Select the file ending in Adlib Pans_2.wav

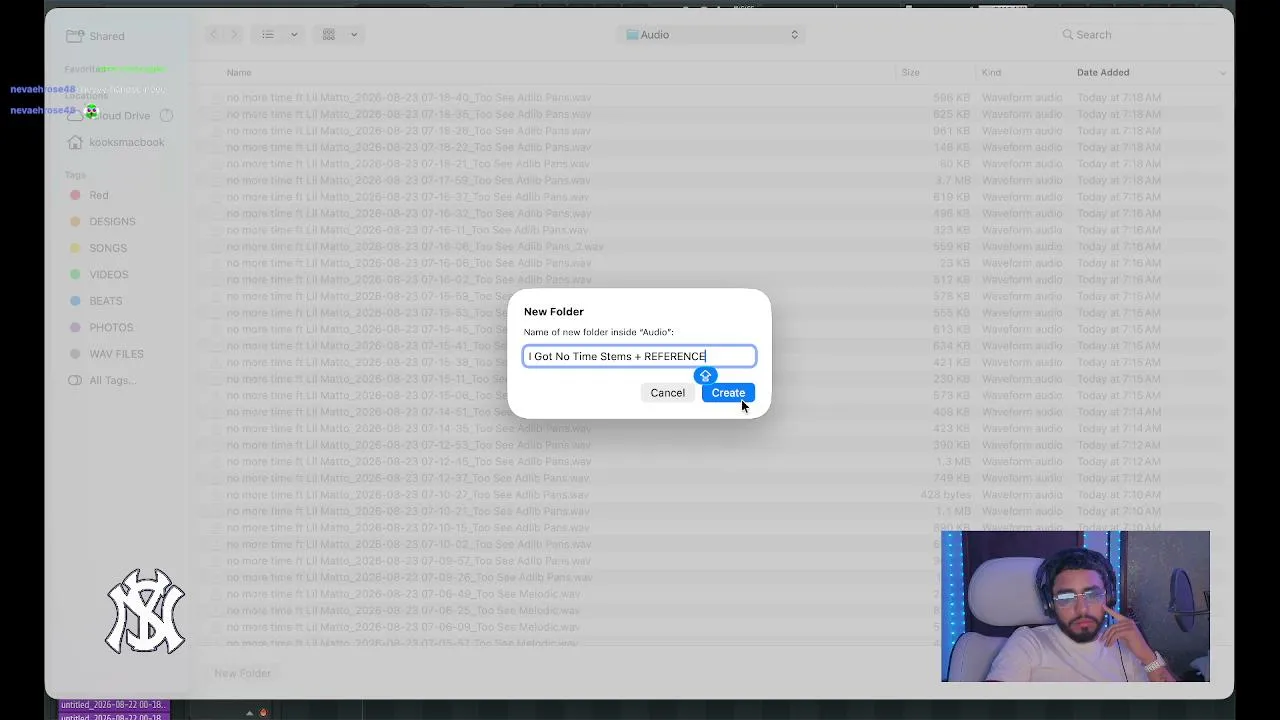[x=415, y=246]
